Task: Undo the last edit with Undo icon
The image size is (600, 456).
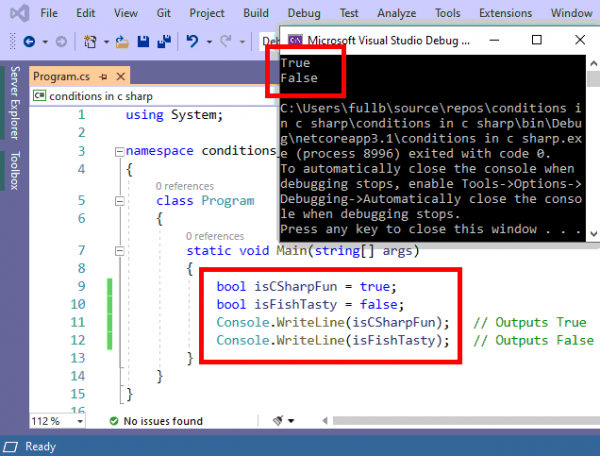Action: point(193,42)
